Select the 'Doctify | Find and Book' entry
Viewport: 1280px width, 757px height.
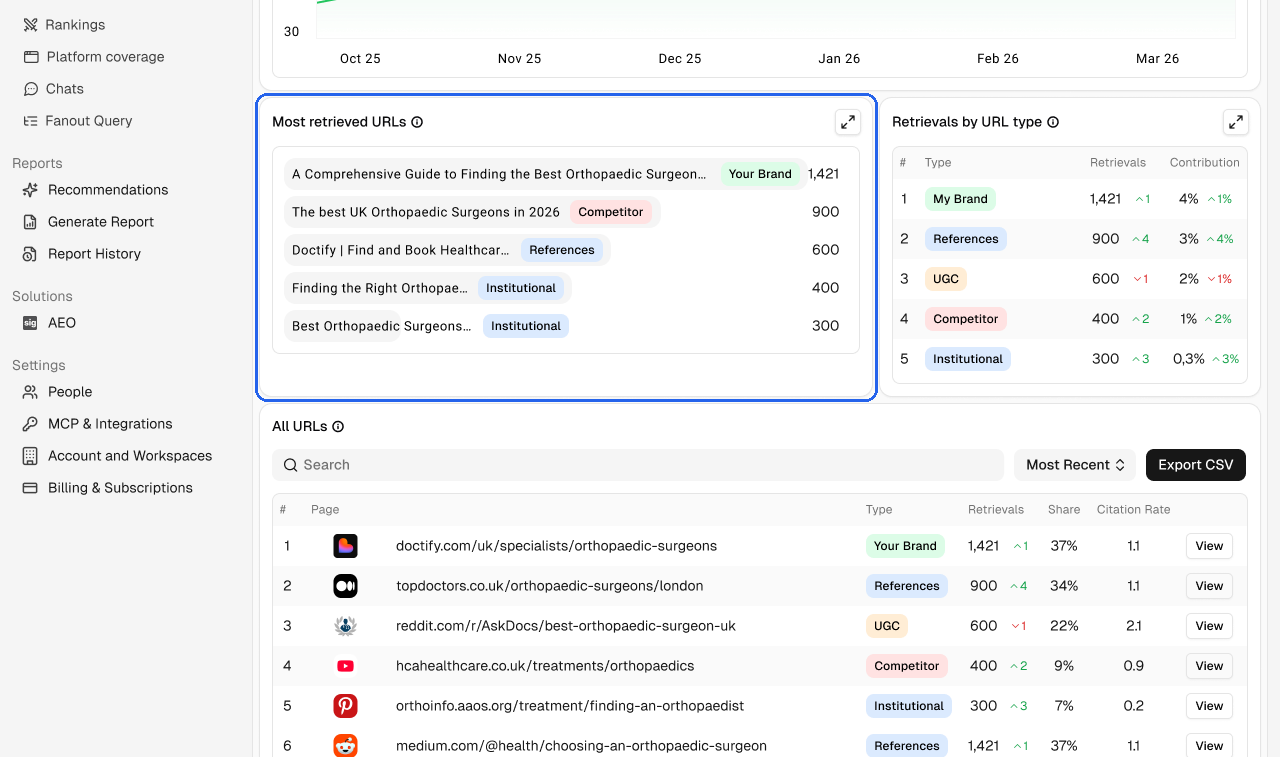(401, 250)
